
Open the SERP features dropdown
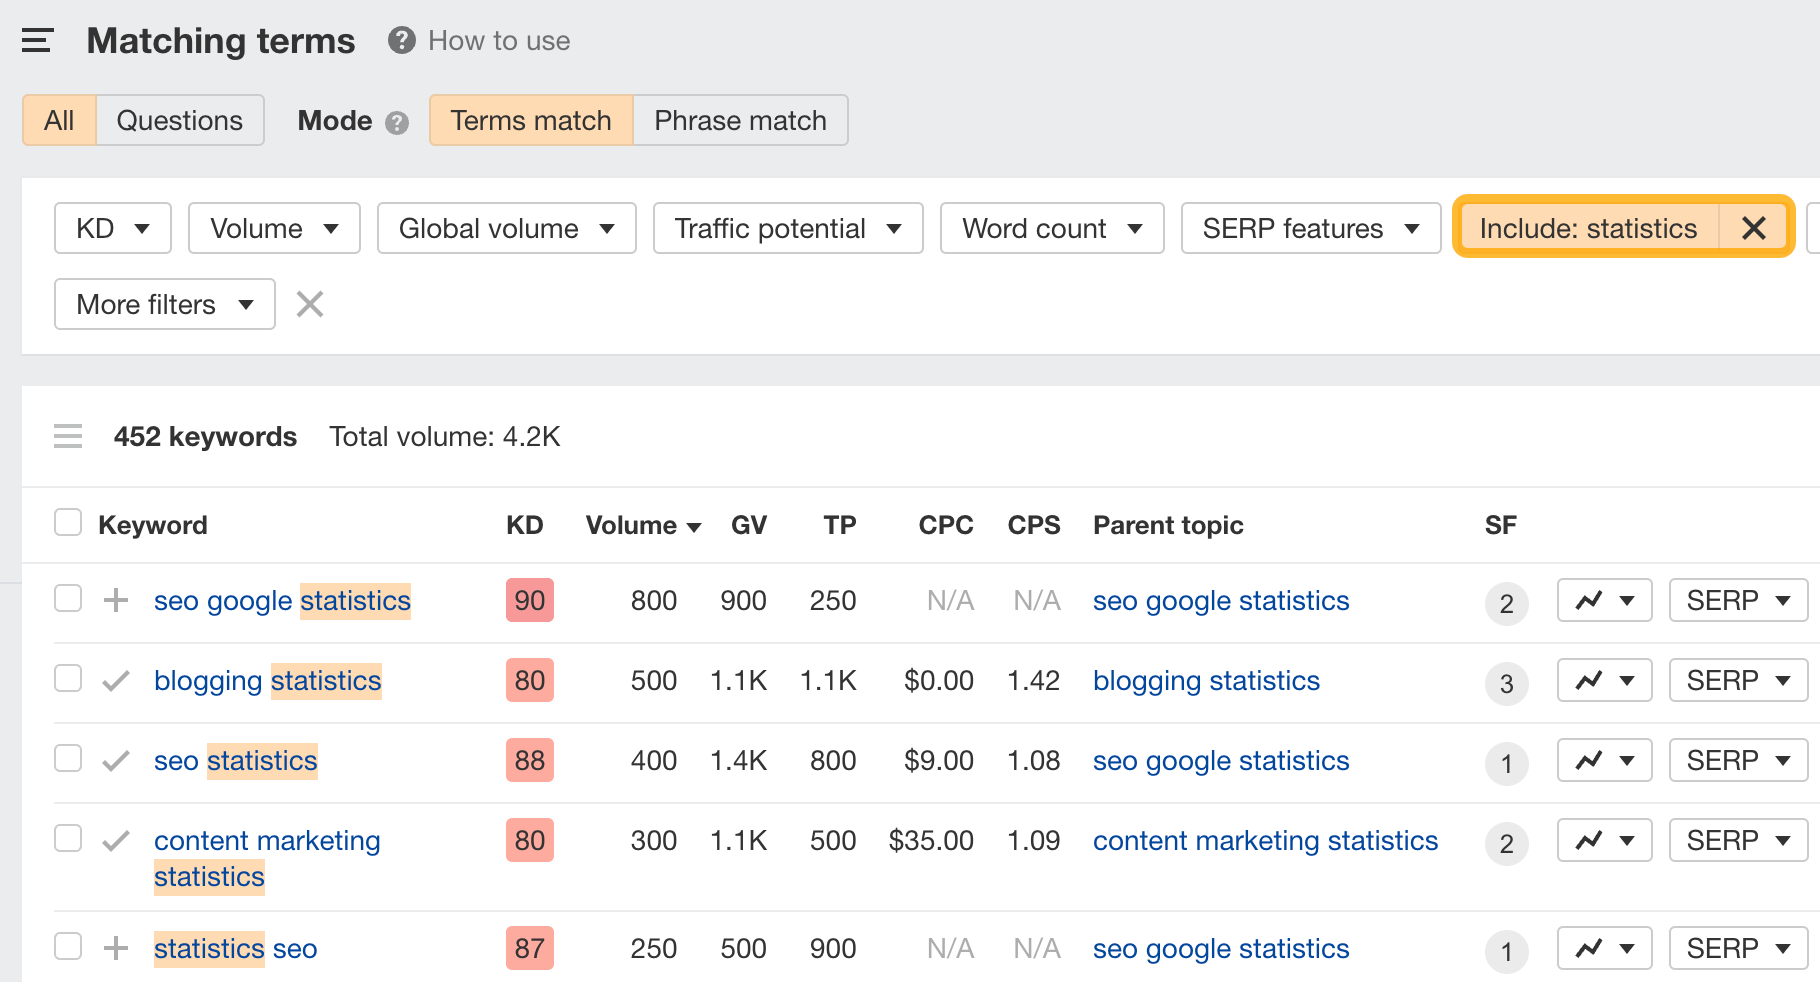coord(1310,228)
